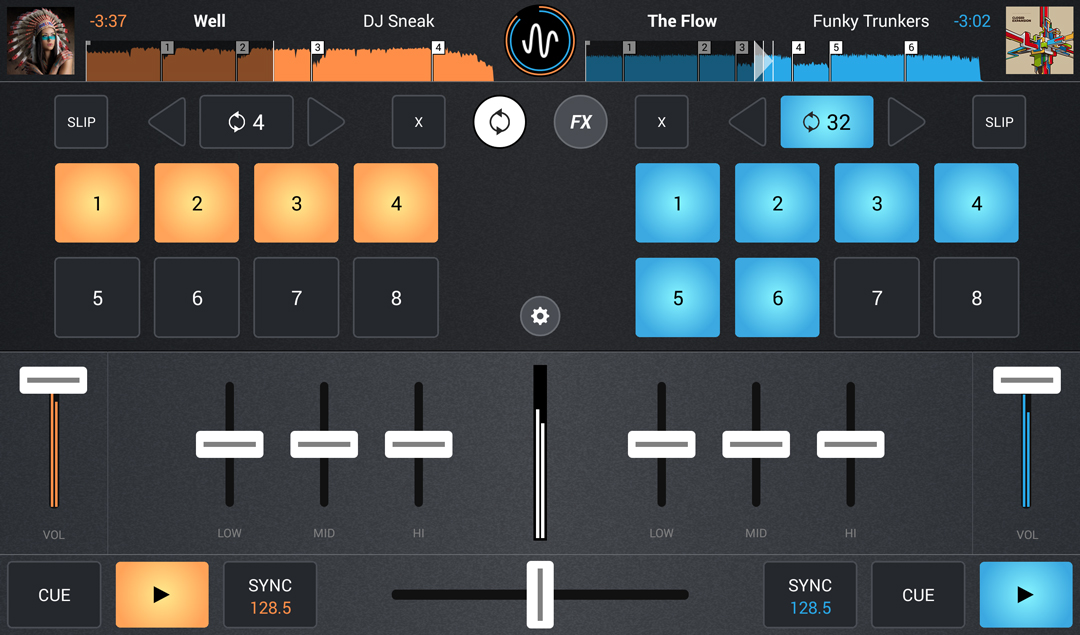Start the orange left deck play button
Viewport: 1080px width, 635px height.
[x=162, y=594]
